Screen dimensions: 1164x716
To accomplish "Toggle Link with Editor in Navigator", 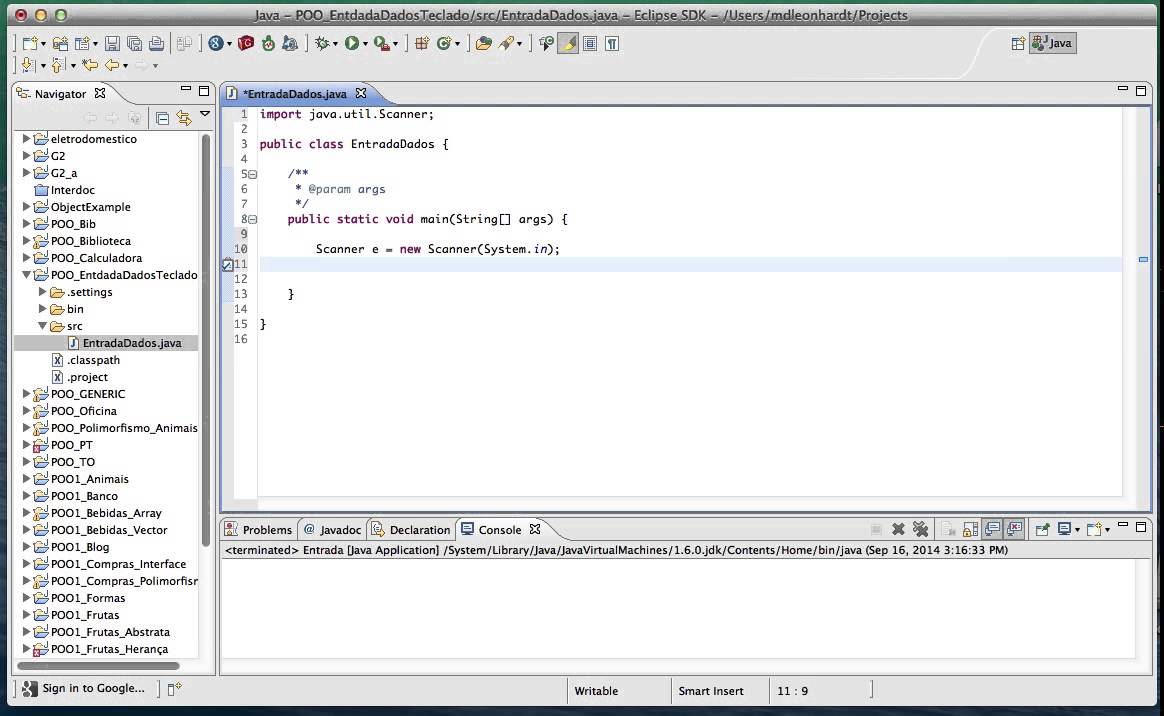I will coord(183,118).
